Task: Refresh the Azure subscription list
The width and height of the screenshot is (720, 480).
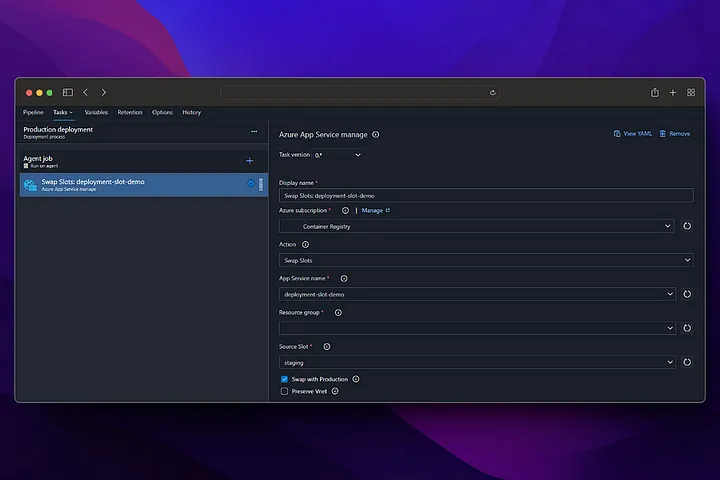Action: [x=687, y=226]
